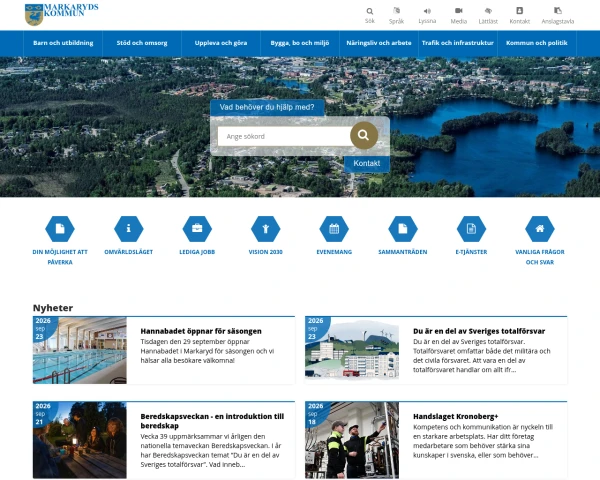Viewport: 600px width, 480px height.
Task: Click the SAMMANTRÄDEN text label
Action: [403, 252]
